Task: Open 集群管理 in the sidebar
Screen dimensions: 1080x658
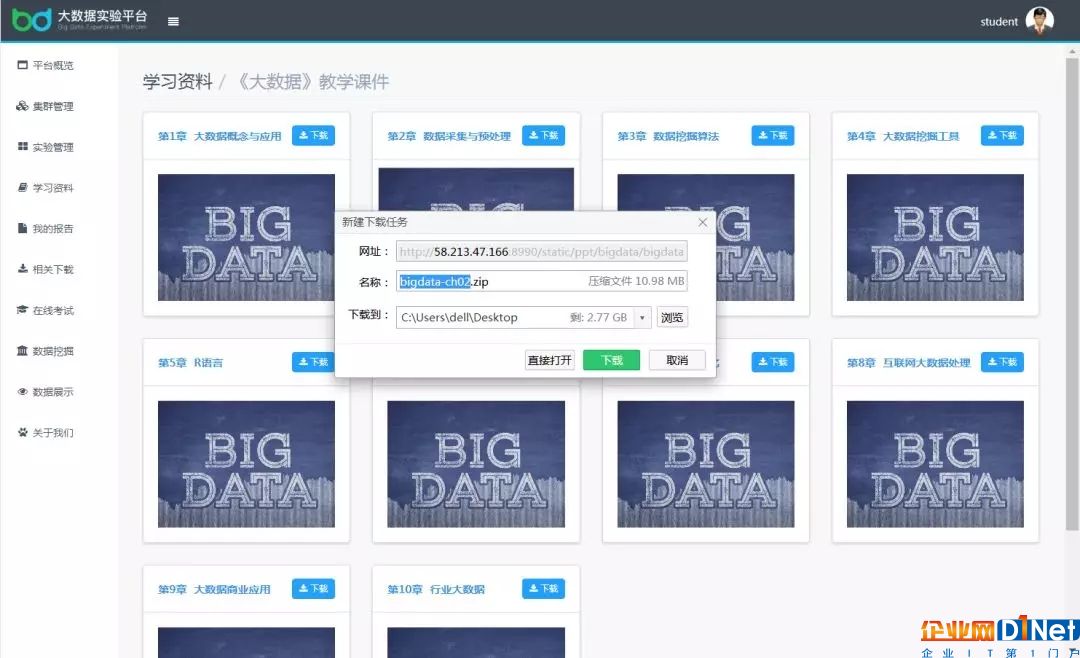Action: point(45,106)
